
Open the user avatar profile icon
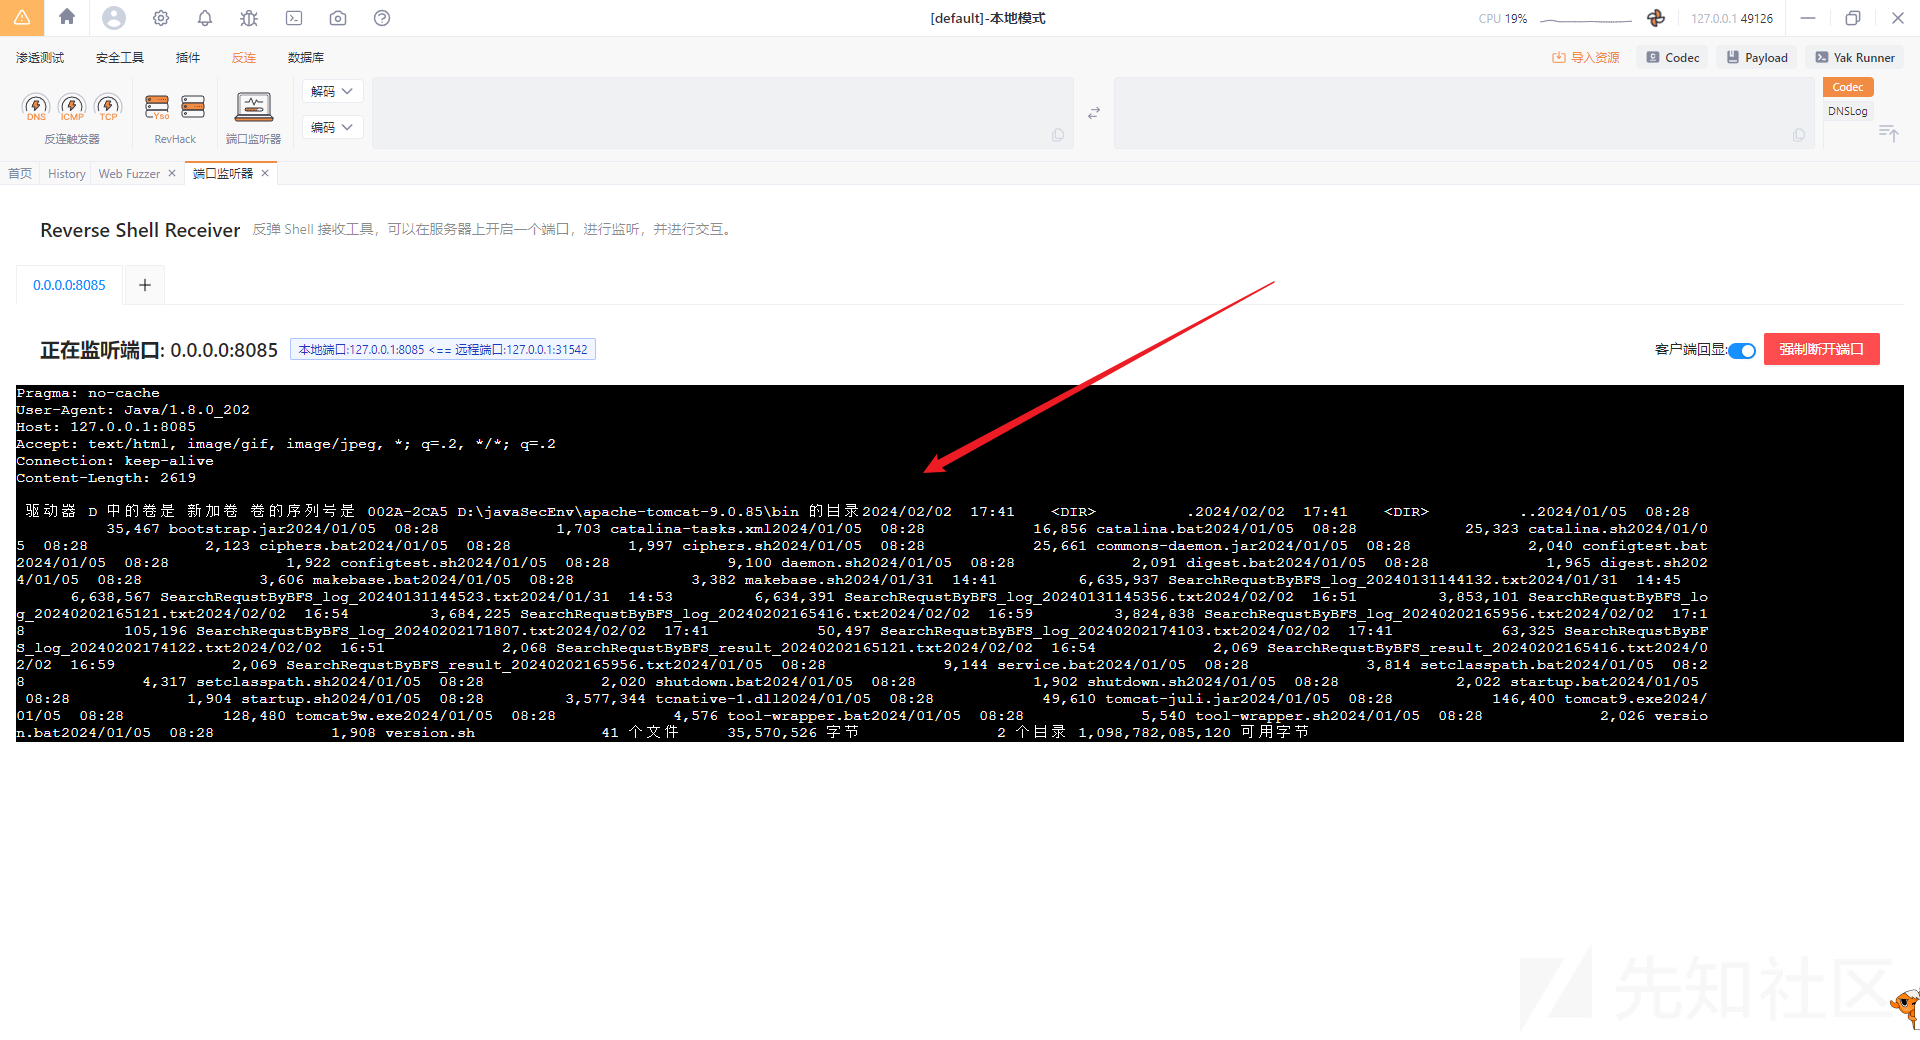114,17
